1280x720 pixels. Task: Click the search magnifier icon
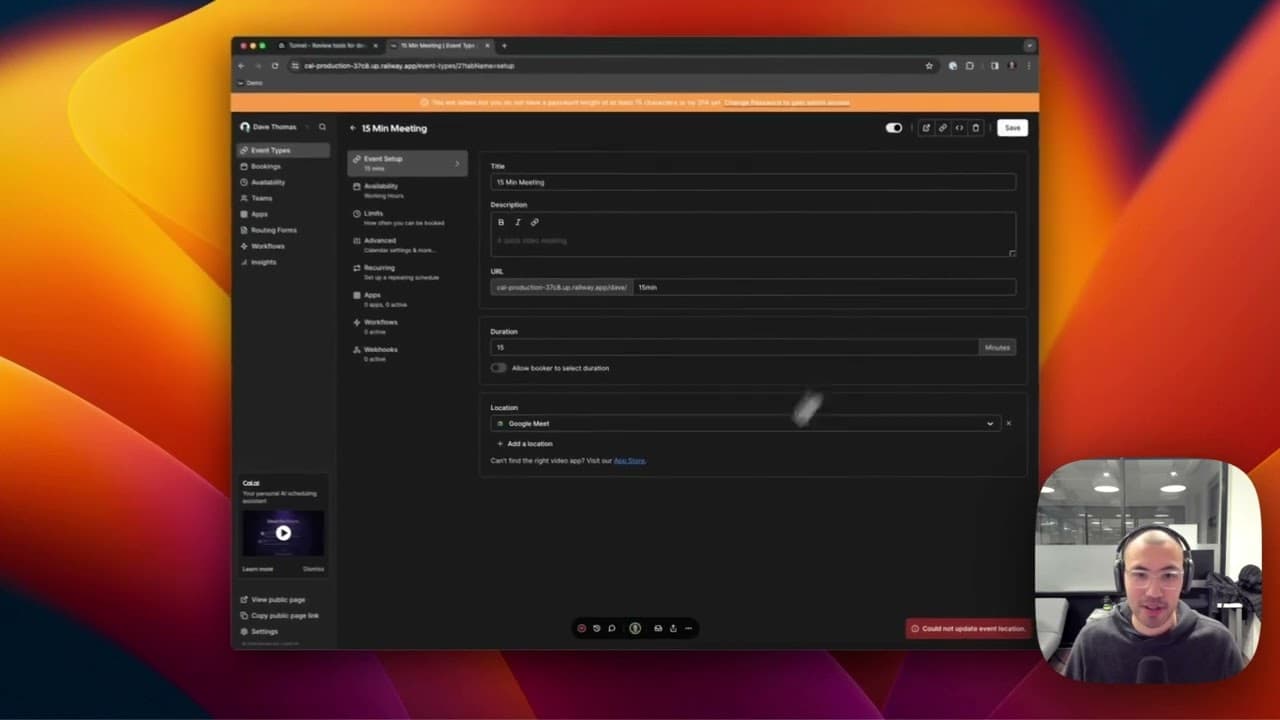point(322,127)
